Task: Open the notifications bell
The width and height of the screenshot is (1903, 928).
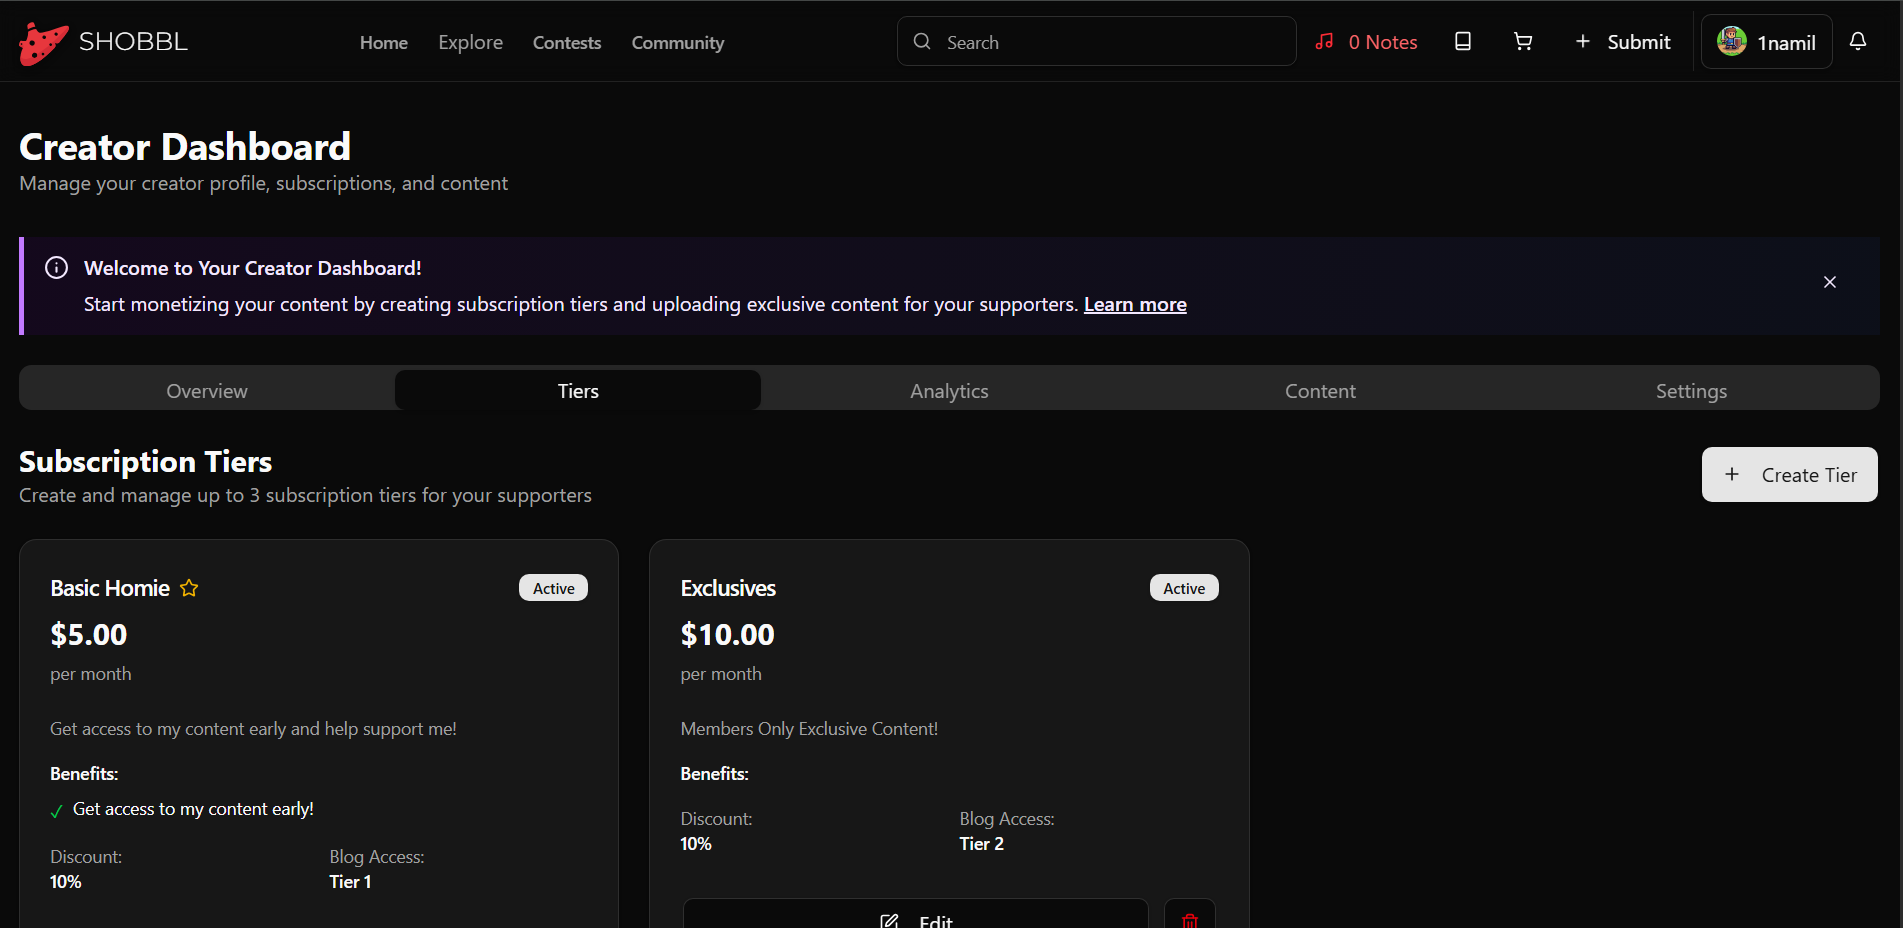Action: point(1857,41)
